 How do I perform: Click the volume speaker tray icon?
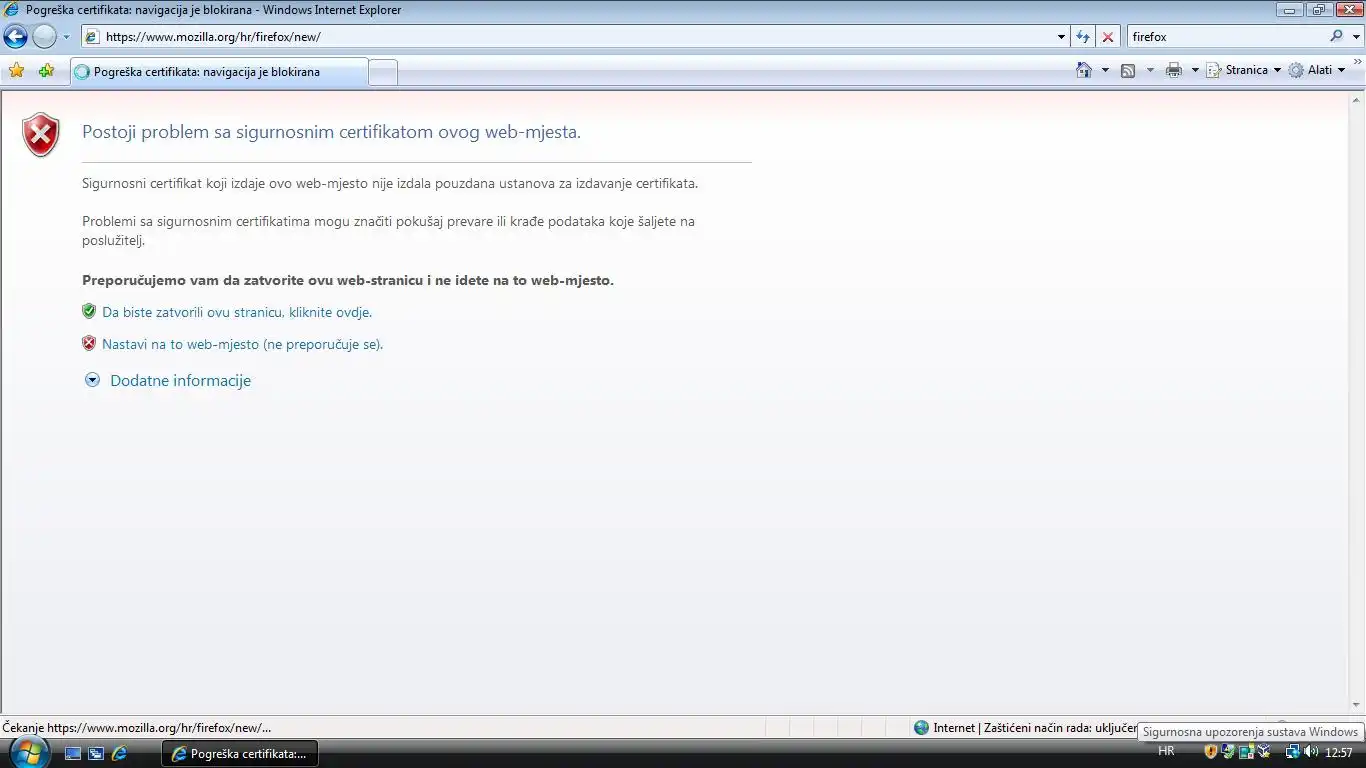[1311, 751]
